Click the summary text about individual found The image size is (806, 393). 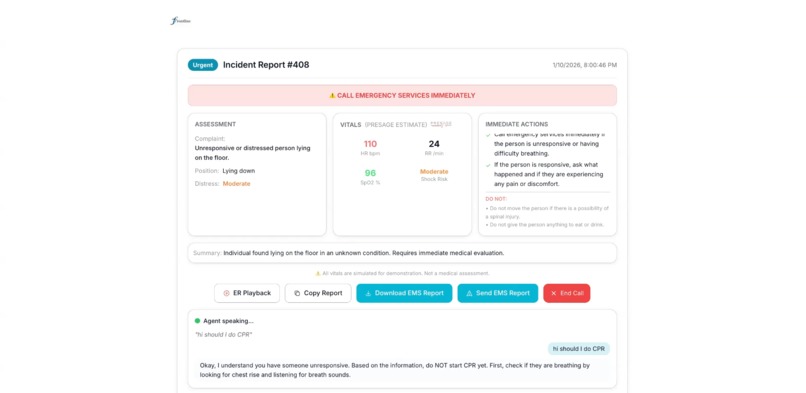(363, 253)
